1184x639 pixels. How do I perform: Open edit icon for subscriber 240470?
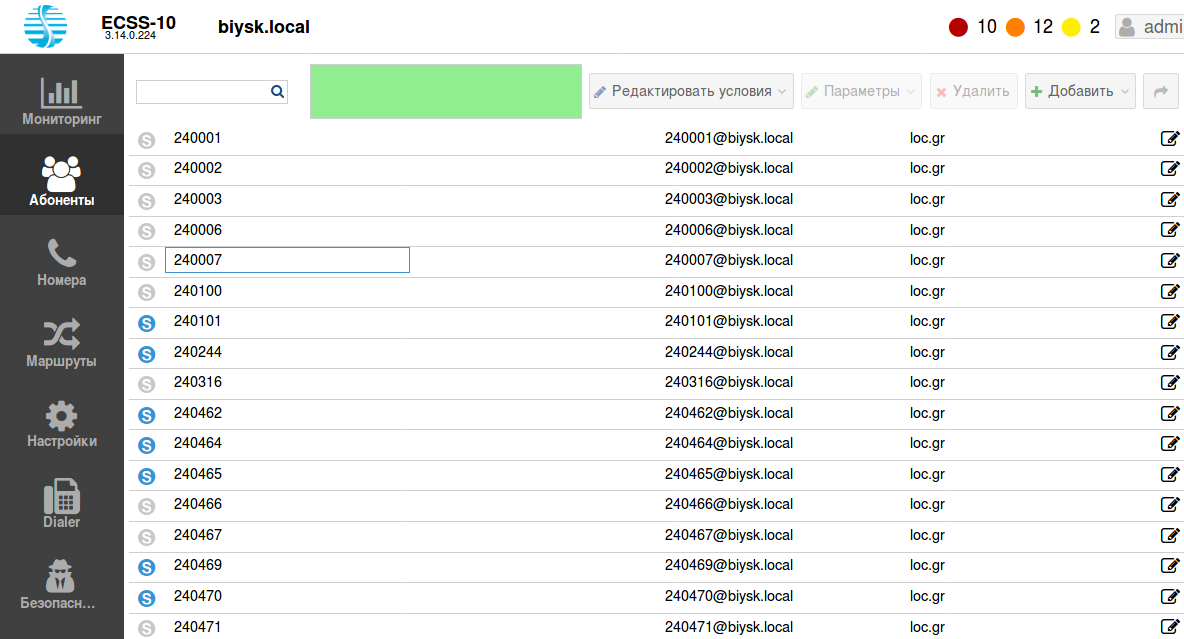(1169, 597)
